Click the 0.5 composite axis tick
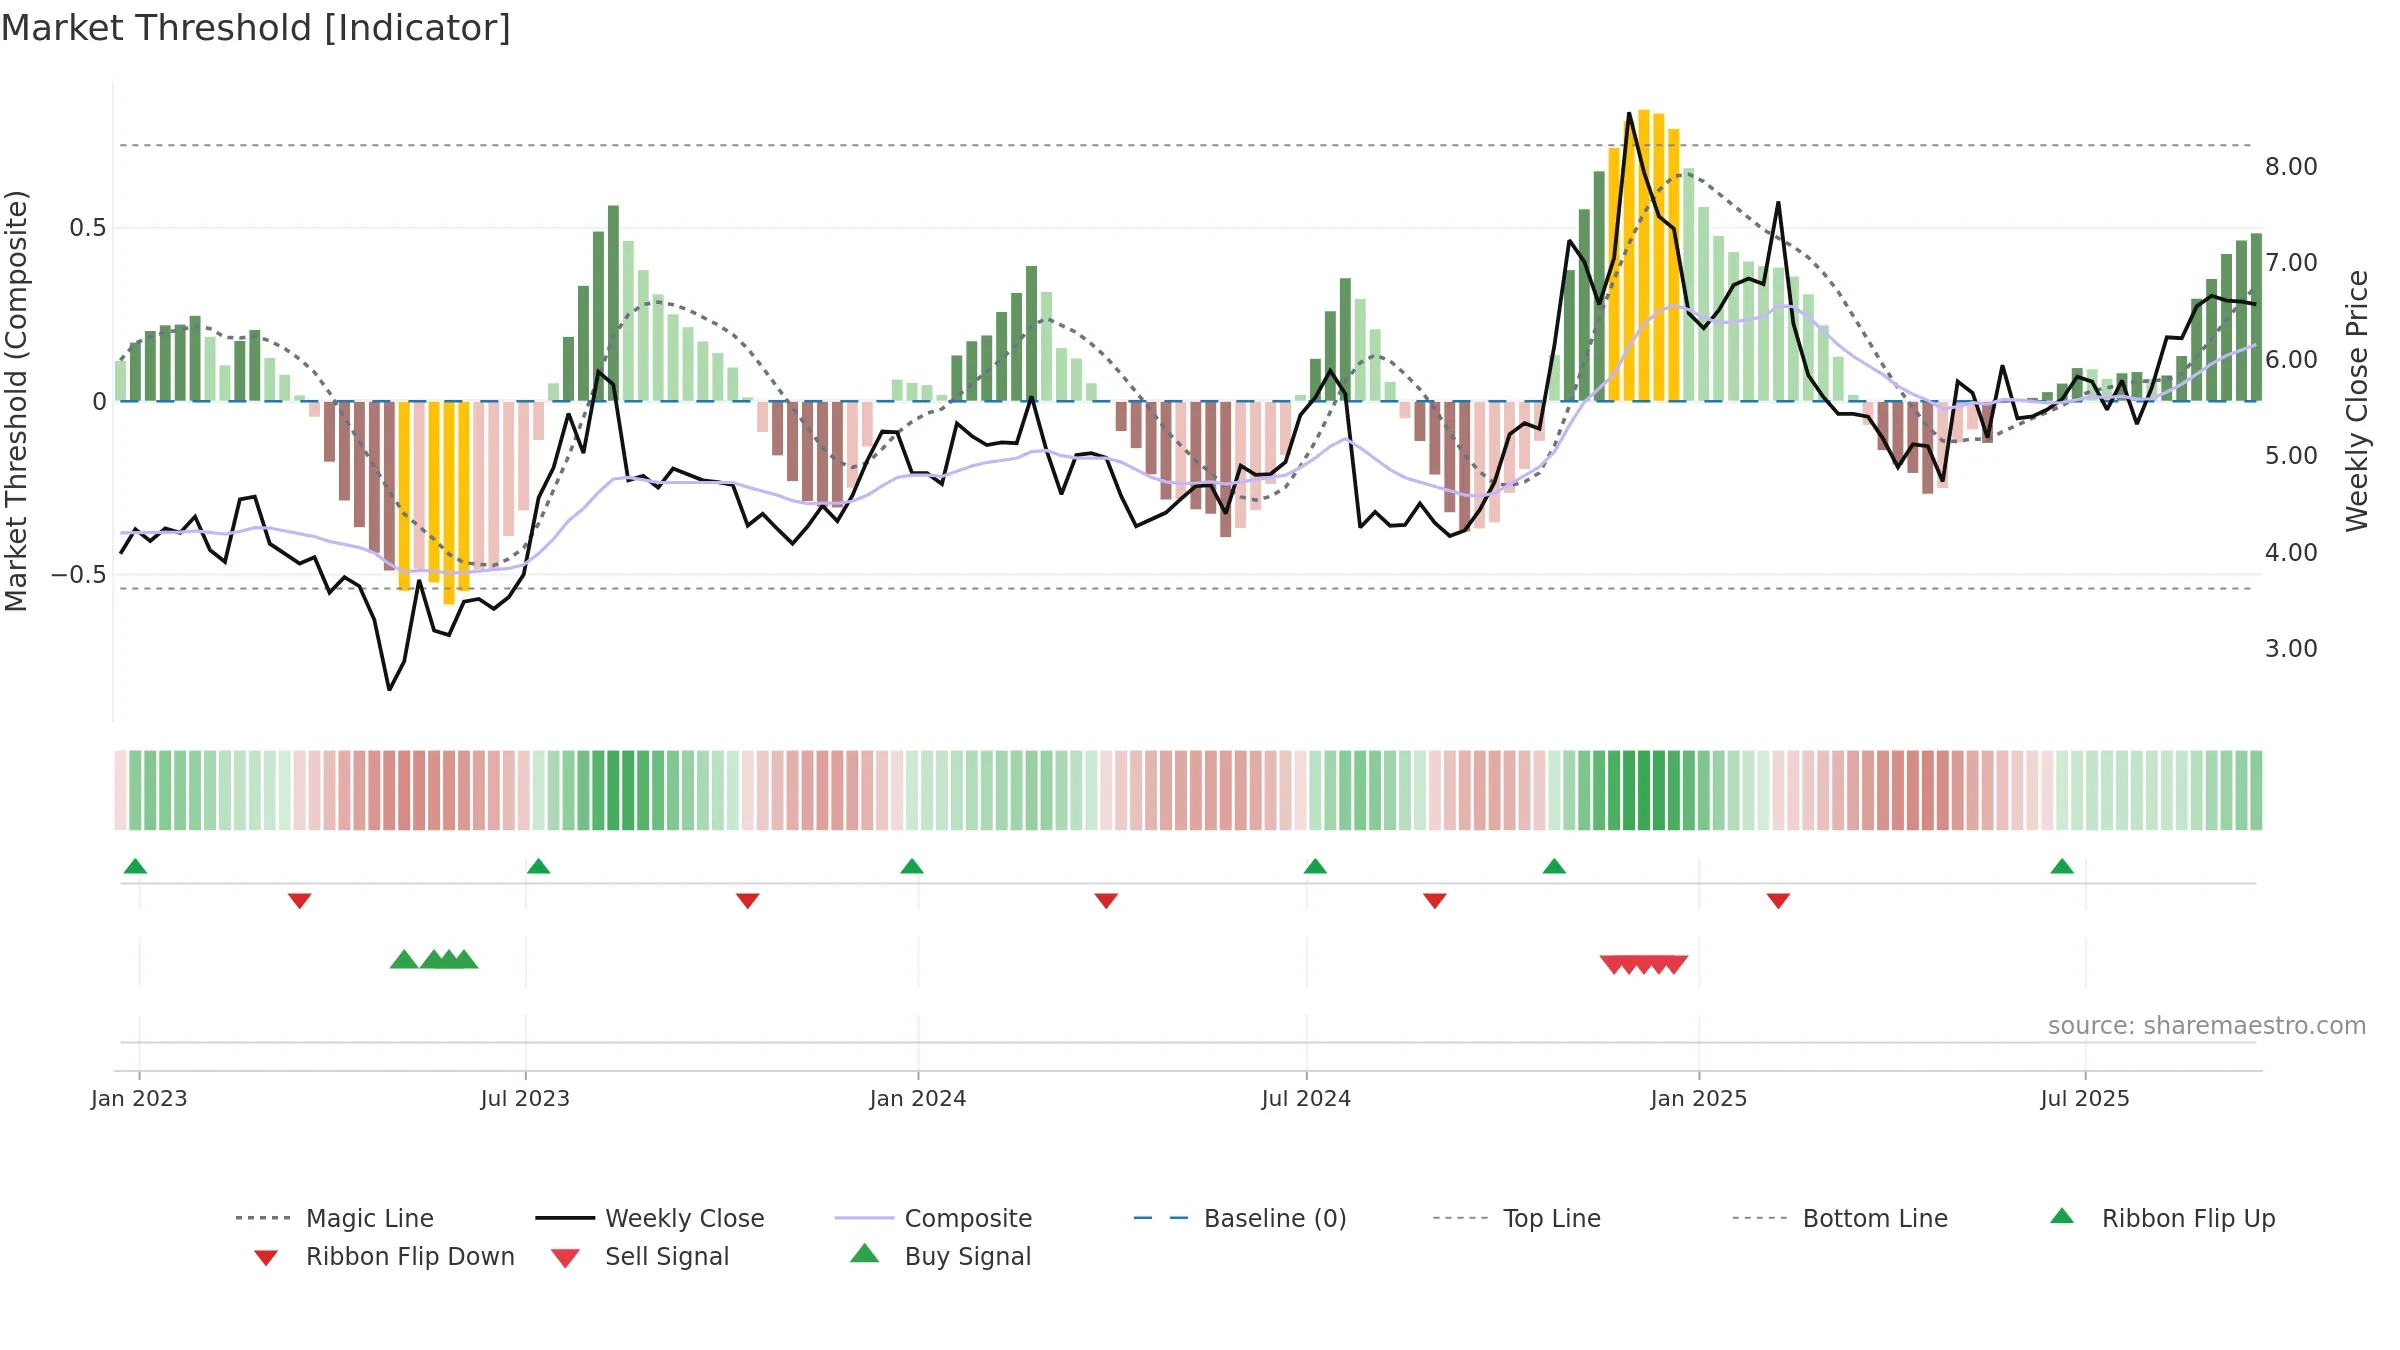Viewport: 2400px width, 1350px height. pyautogui.click(x=87, y=228)
